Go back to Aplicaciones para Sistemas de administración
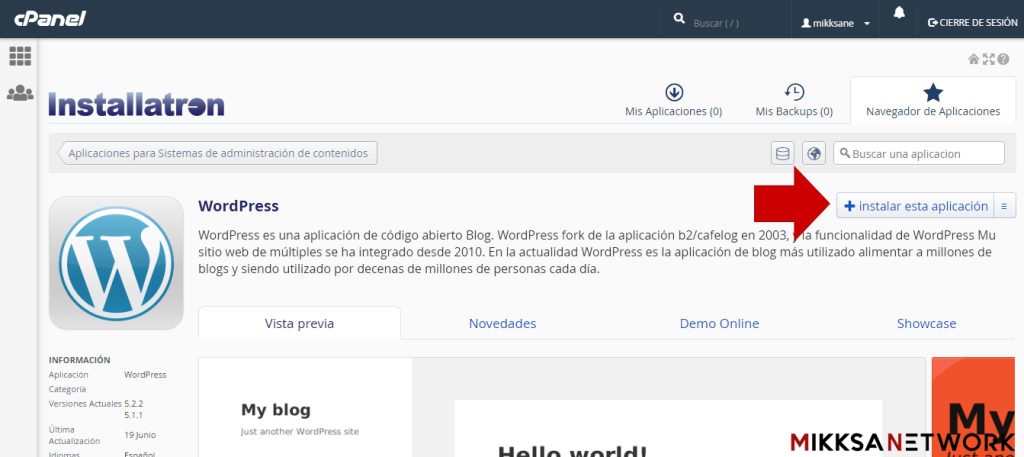 tap(217, 153)
